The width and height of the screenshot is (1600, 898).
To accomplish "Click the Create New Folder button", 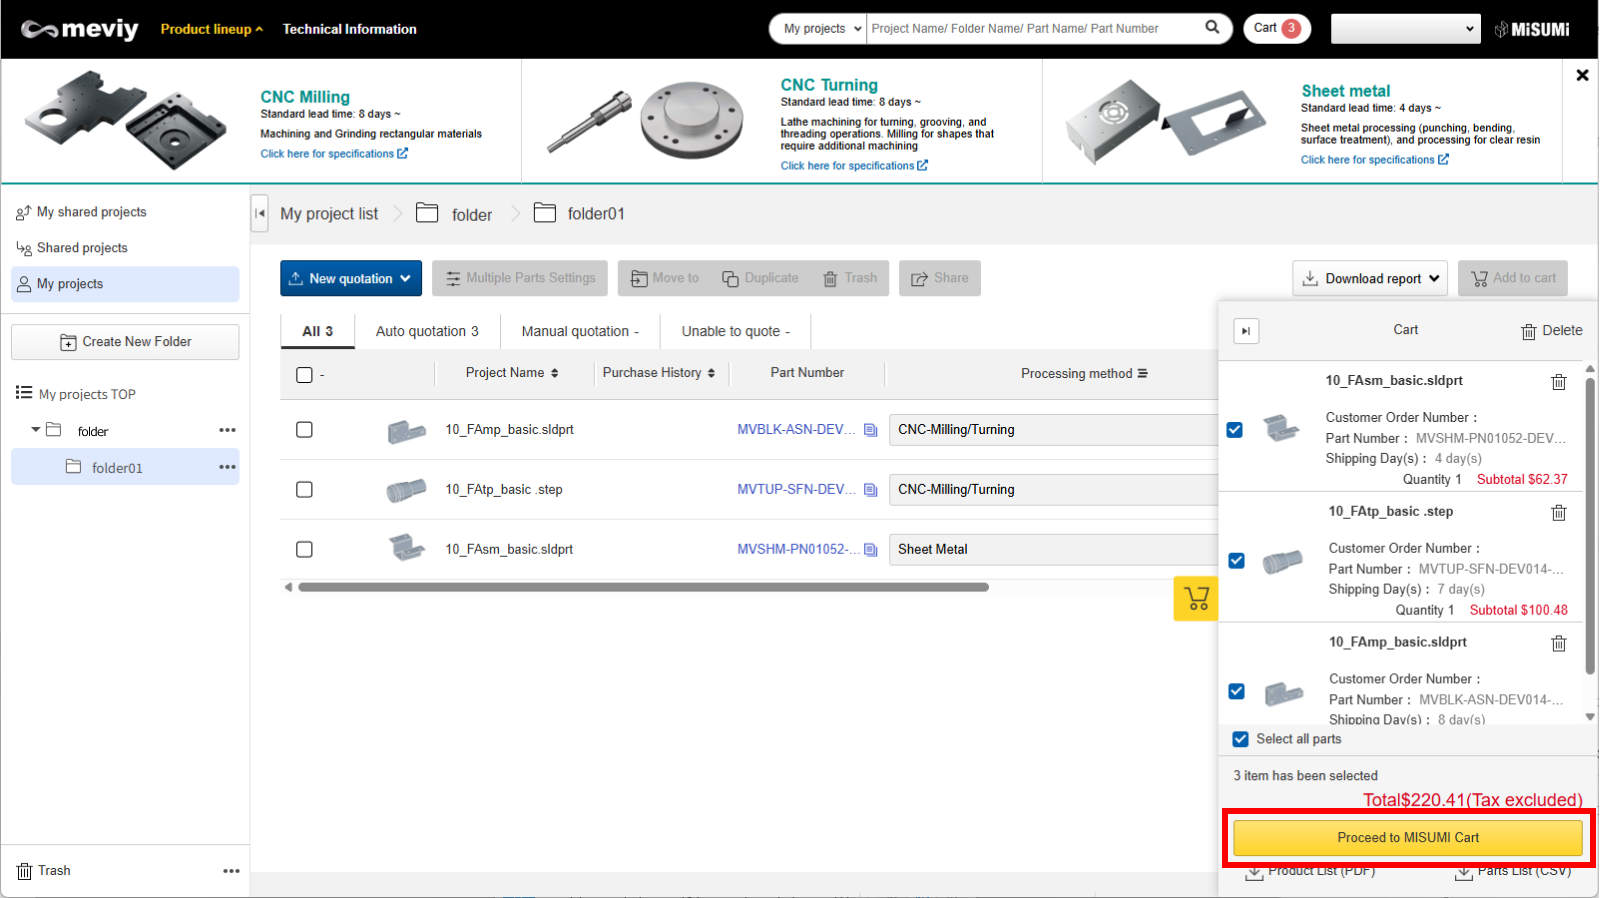I will click(x=125, y=342).
